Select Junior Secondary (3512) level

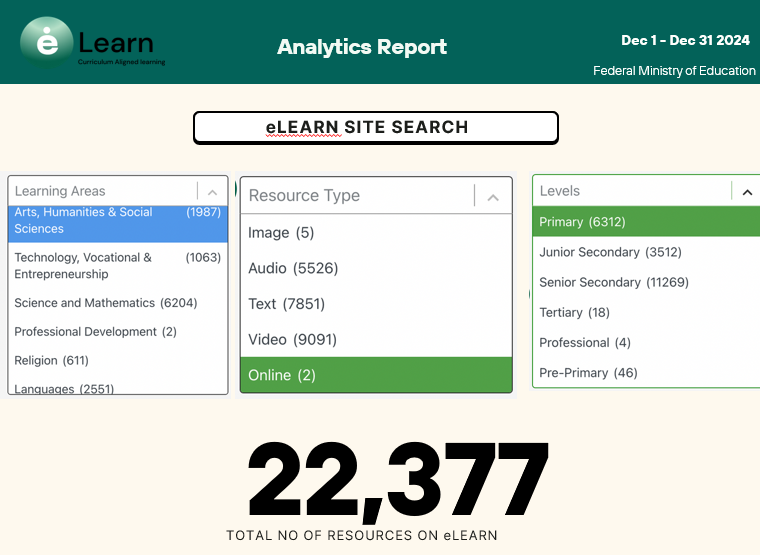point(646,252)
